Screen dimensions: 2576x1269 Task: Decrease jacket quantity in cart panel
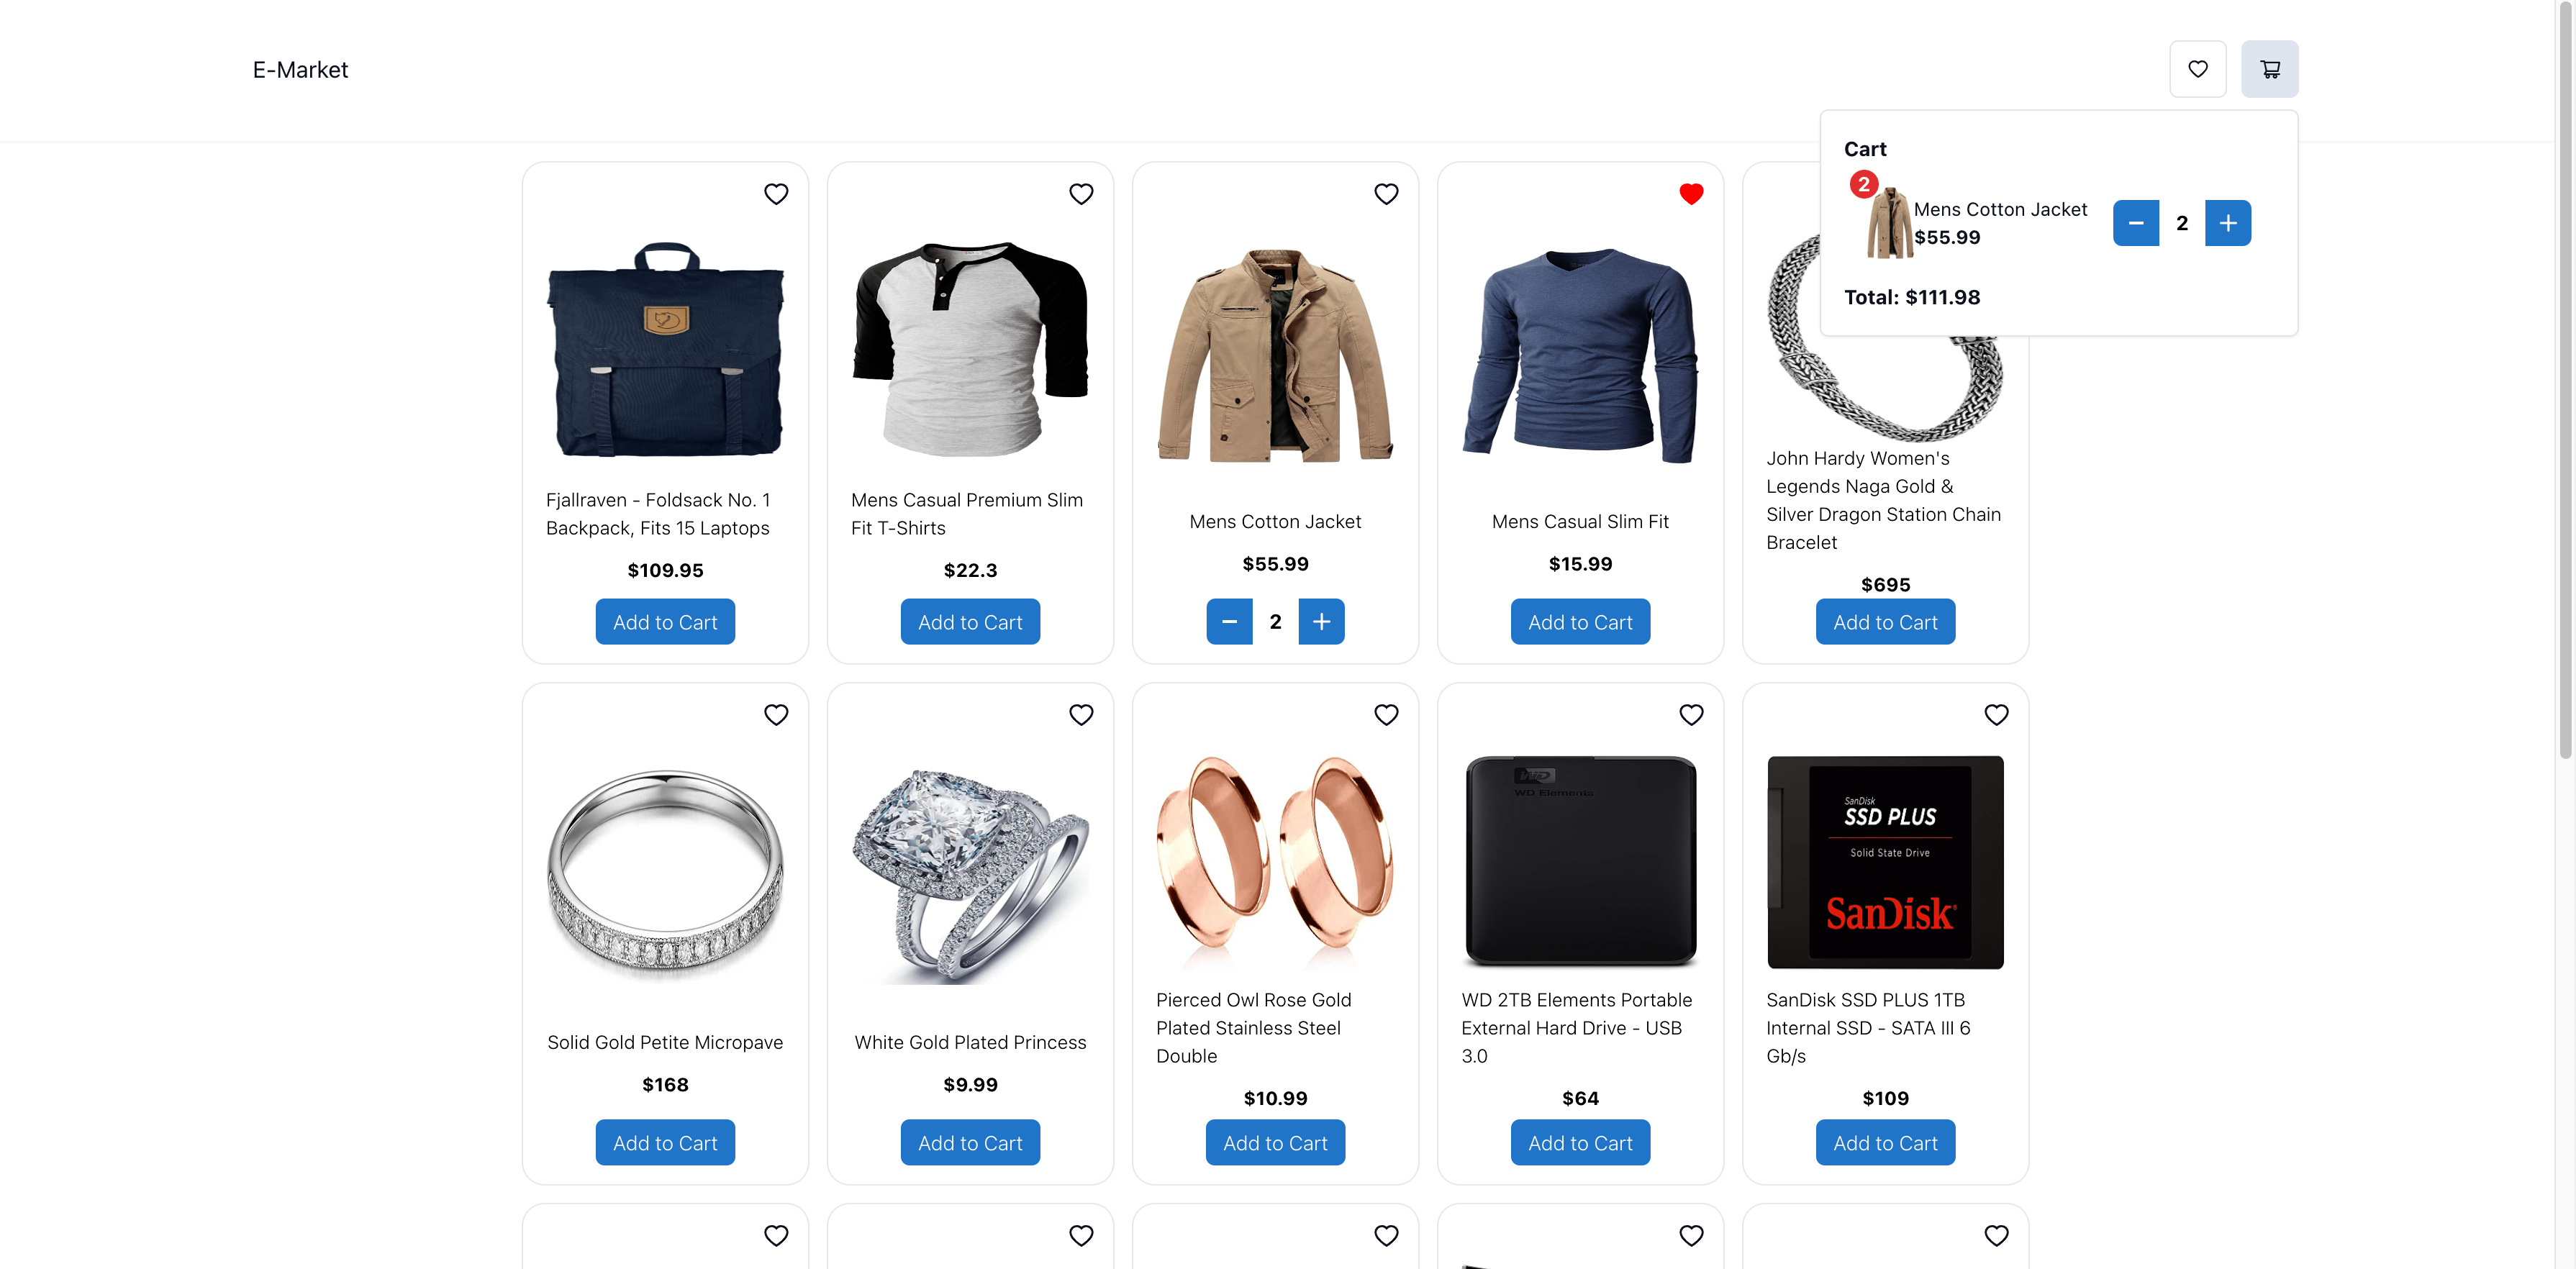tap(2135, 223)
